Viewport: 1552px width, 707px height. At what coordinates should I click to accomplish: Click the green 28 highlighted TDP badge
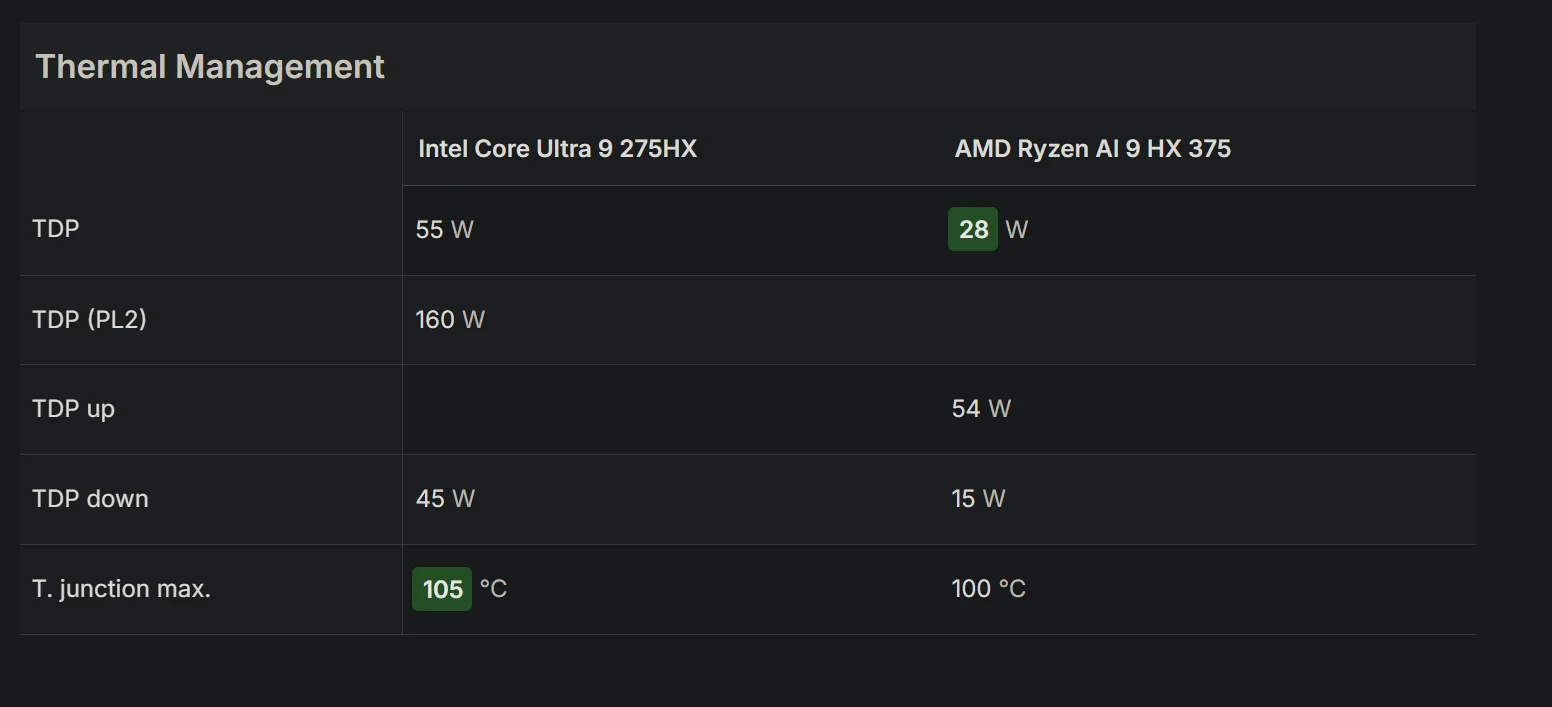coord(972,230)
